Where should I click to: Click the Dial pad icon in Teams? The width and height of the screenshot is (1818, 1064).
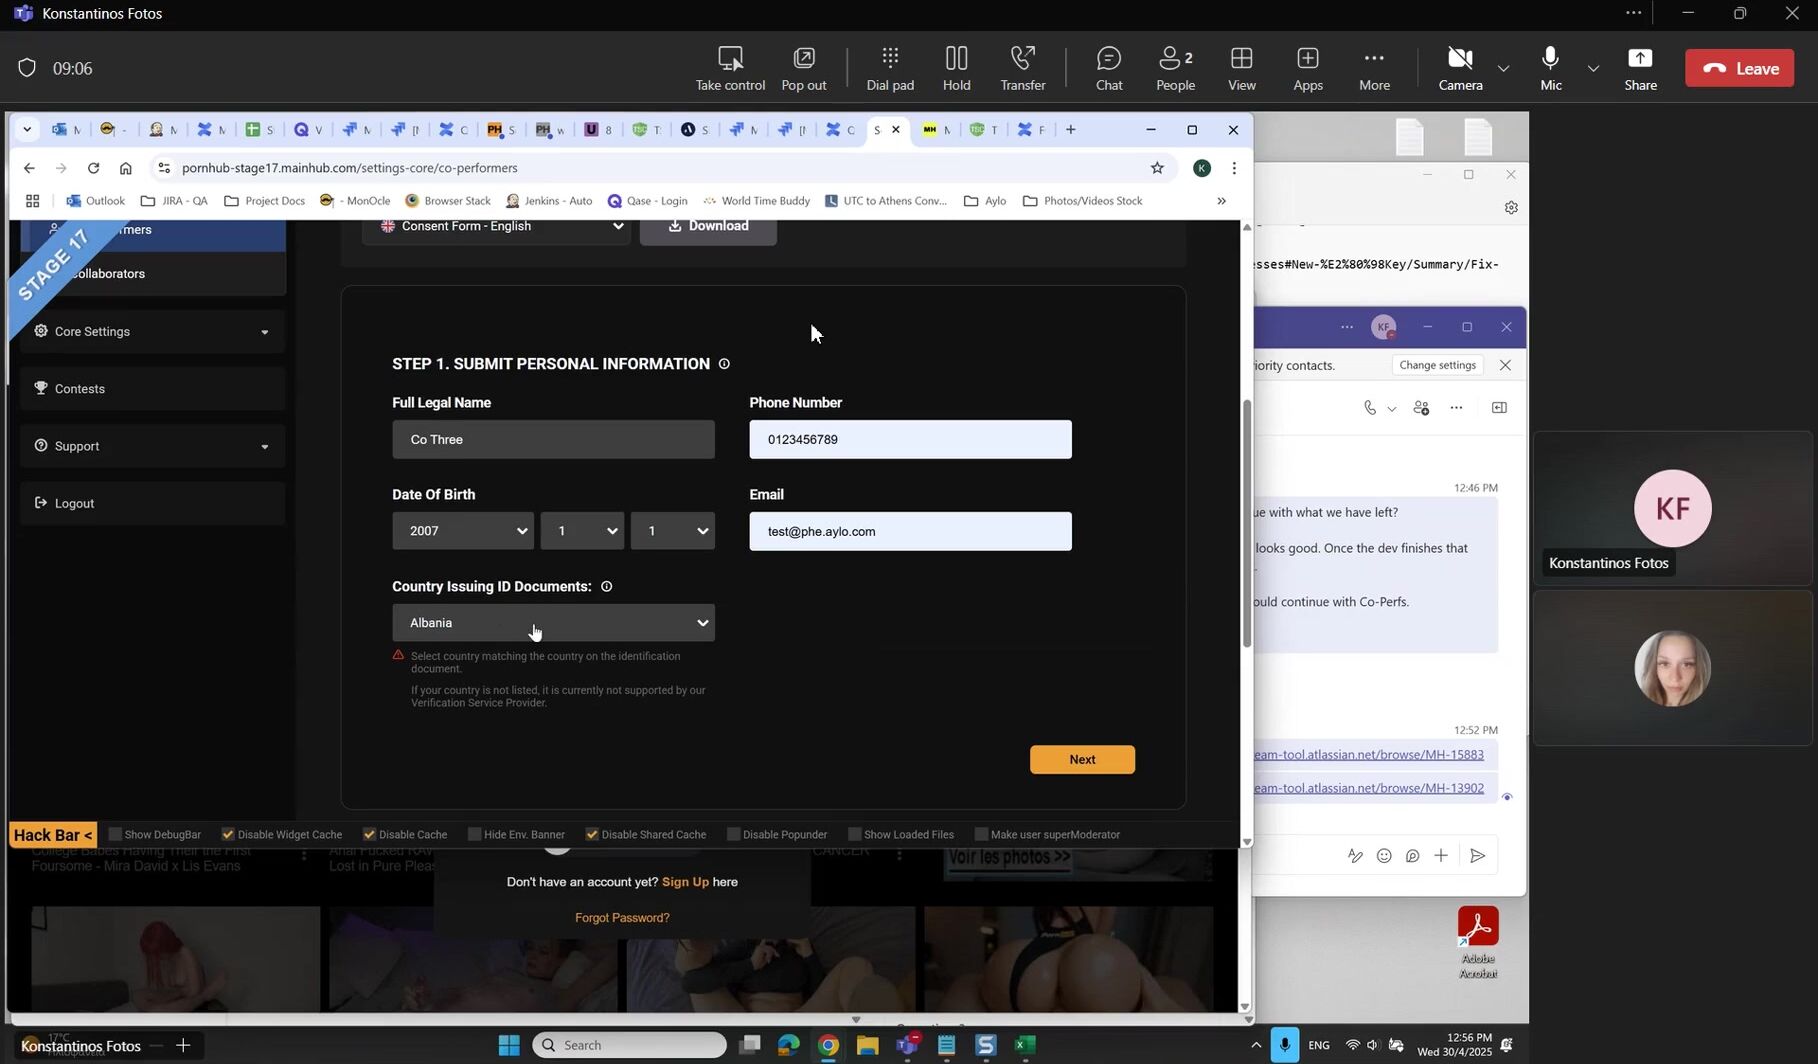point(889,68)
